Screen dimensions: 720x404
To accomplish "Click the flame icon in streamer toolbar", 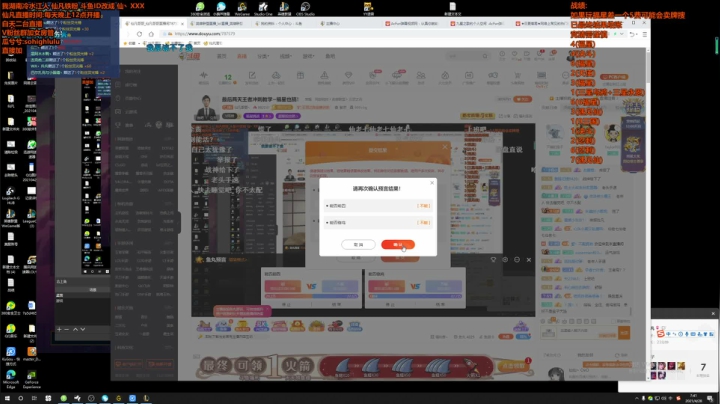I will (x=445, y=75).
